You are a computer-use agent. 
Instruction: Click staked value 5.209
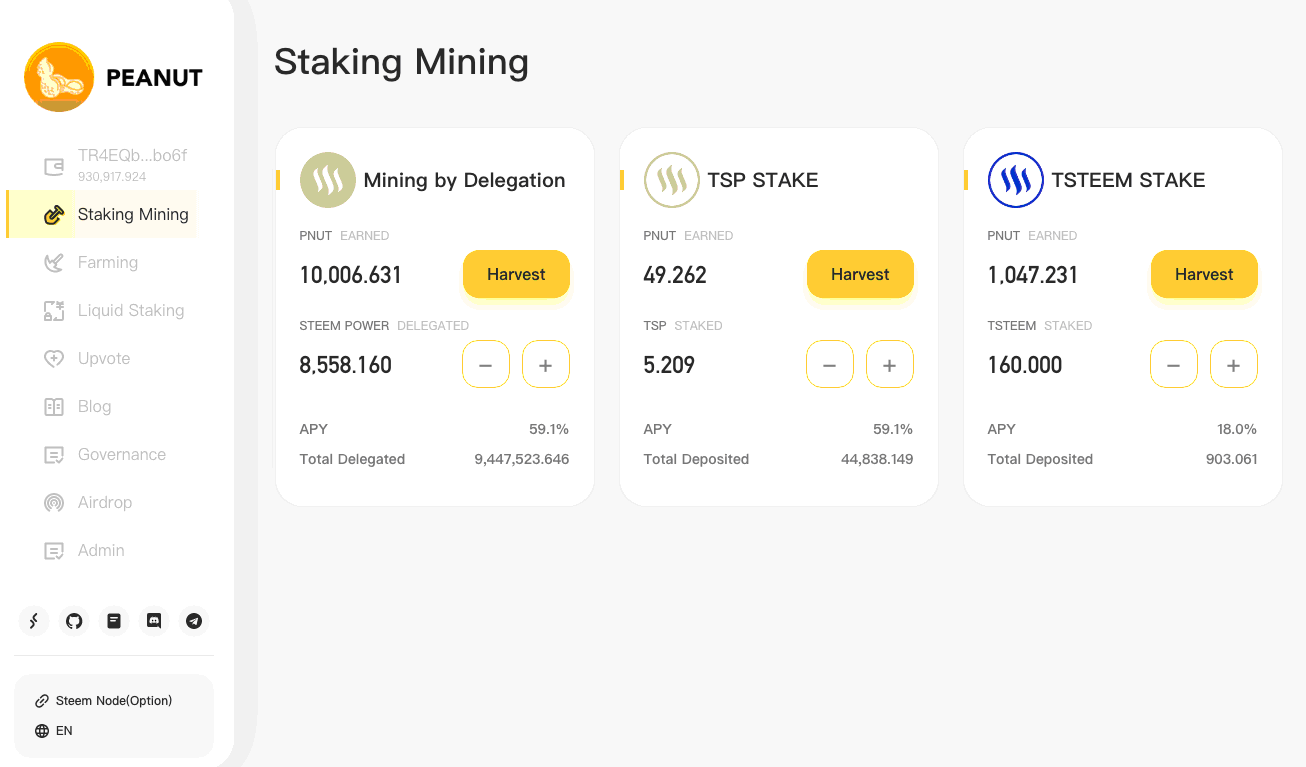point(669,365)
